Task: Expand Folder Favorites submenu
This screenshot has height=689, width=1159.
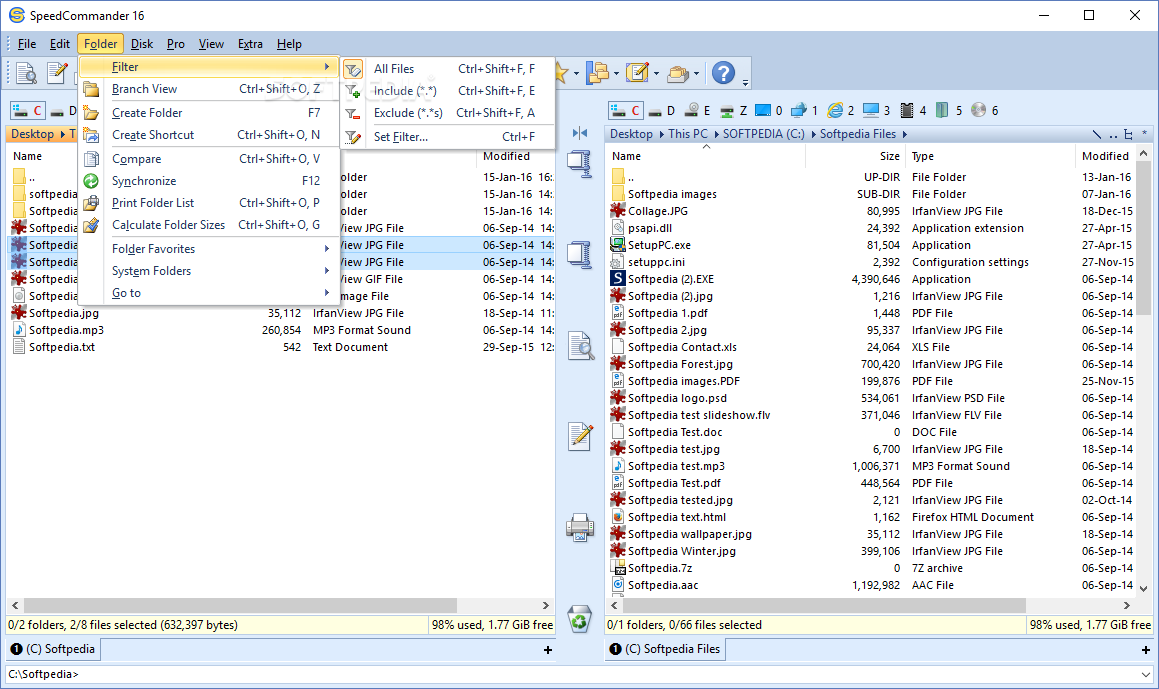Action: (x=327, y=249)
